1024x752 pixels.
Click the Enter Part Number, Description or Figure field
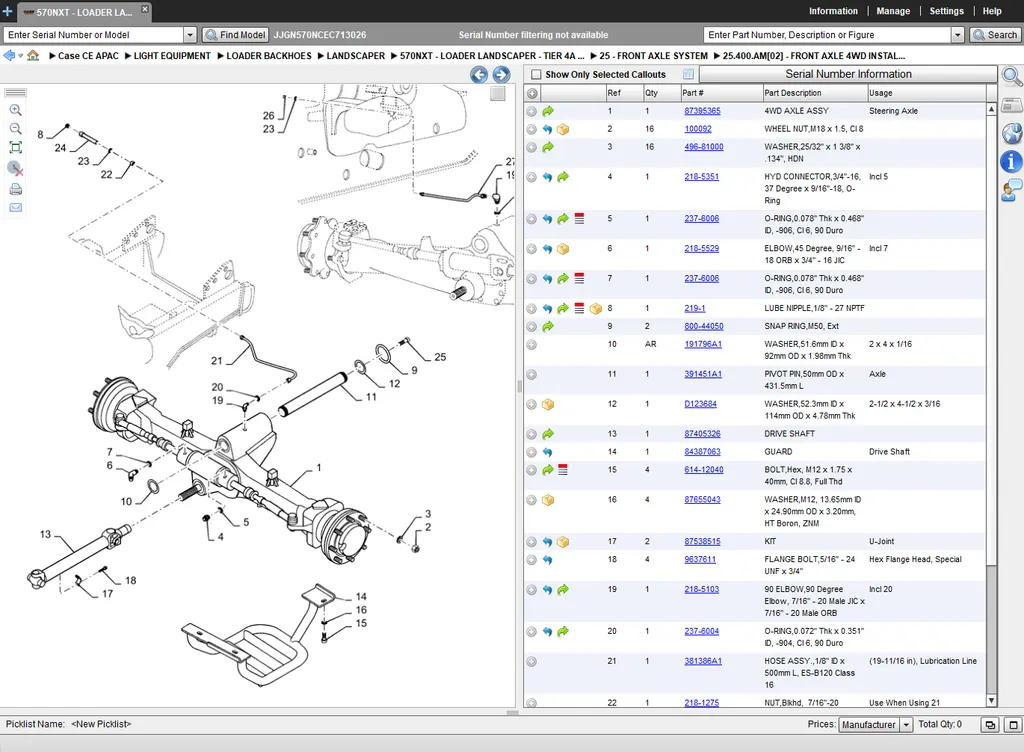[827, 35]
